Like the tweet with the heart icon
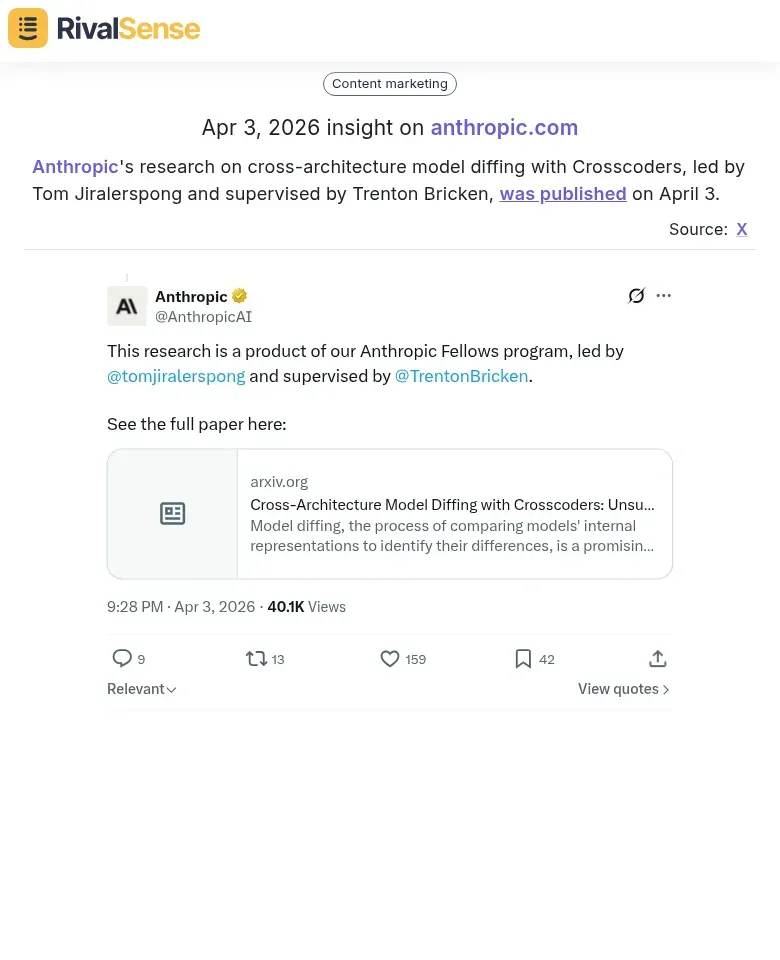 pos(390,658)
